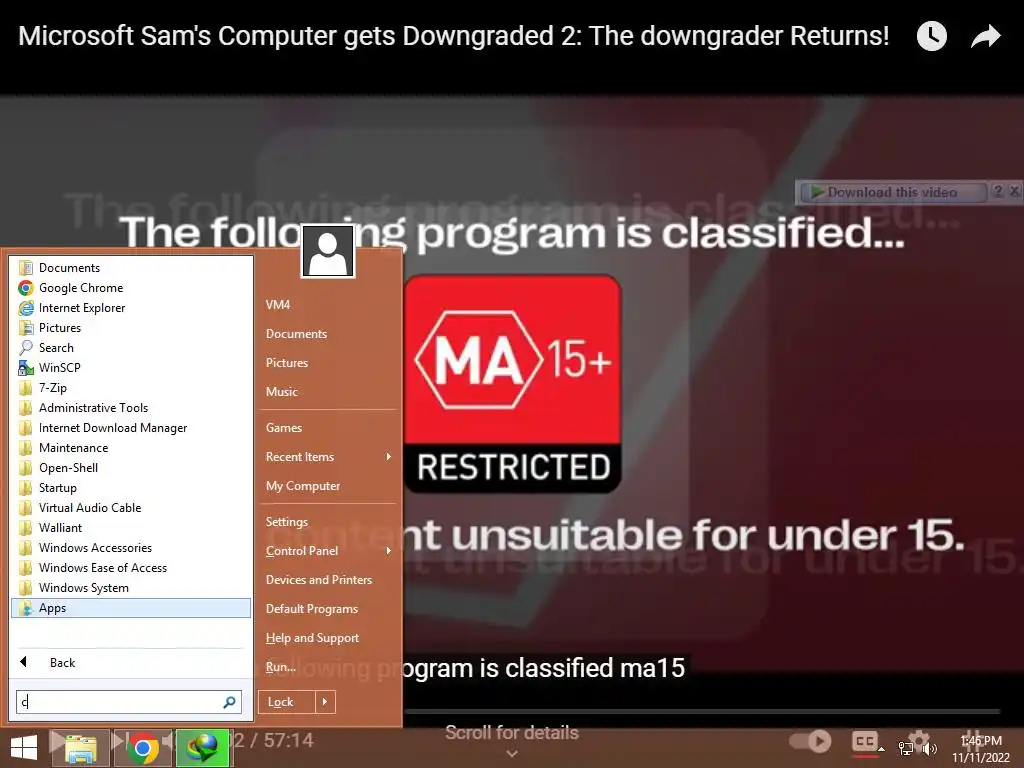This screenshot has width=1024, height=768.
Task: Go Back to the main start menu
Action: point(131,663)
